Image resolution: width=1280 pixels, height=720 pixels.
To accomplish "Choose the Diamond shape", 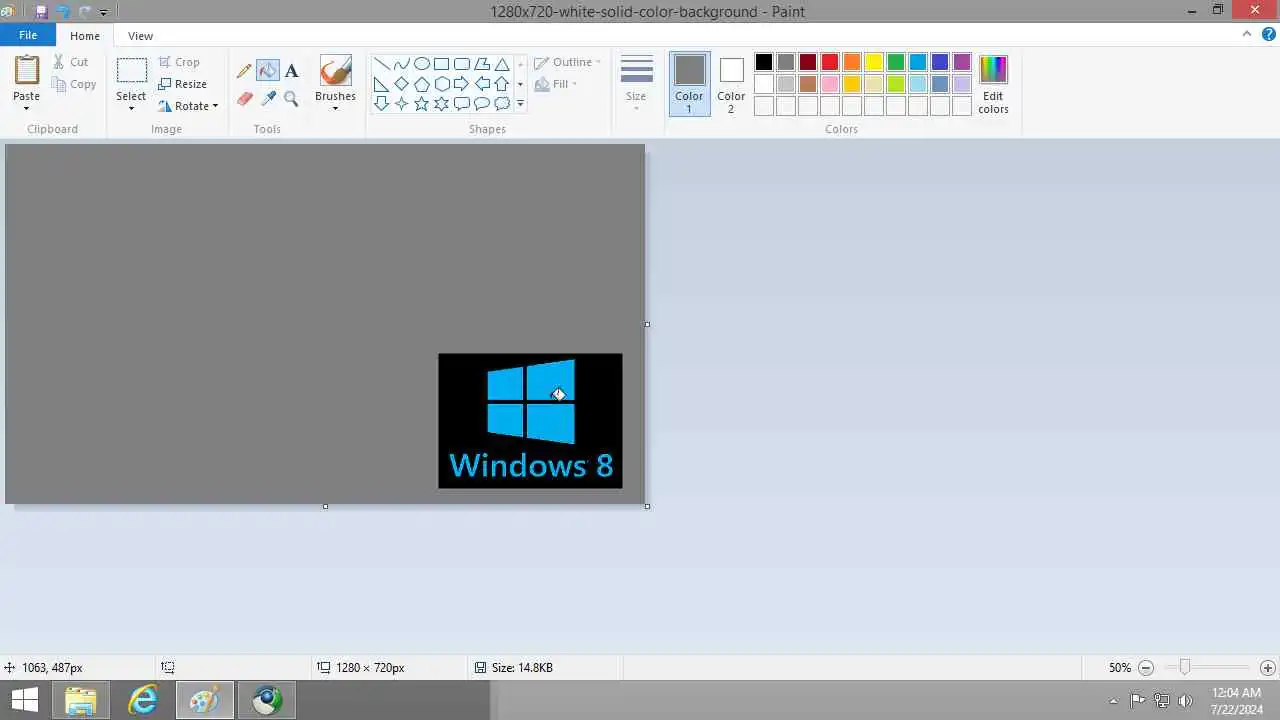I will [x=401, y=84].
